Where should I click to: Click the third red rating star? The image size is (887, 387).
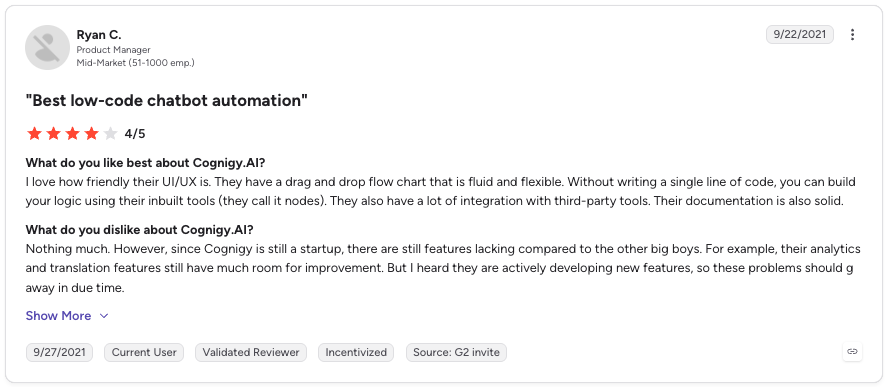[x=72, y=134]
